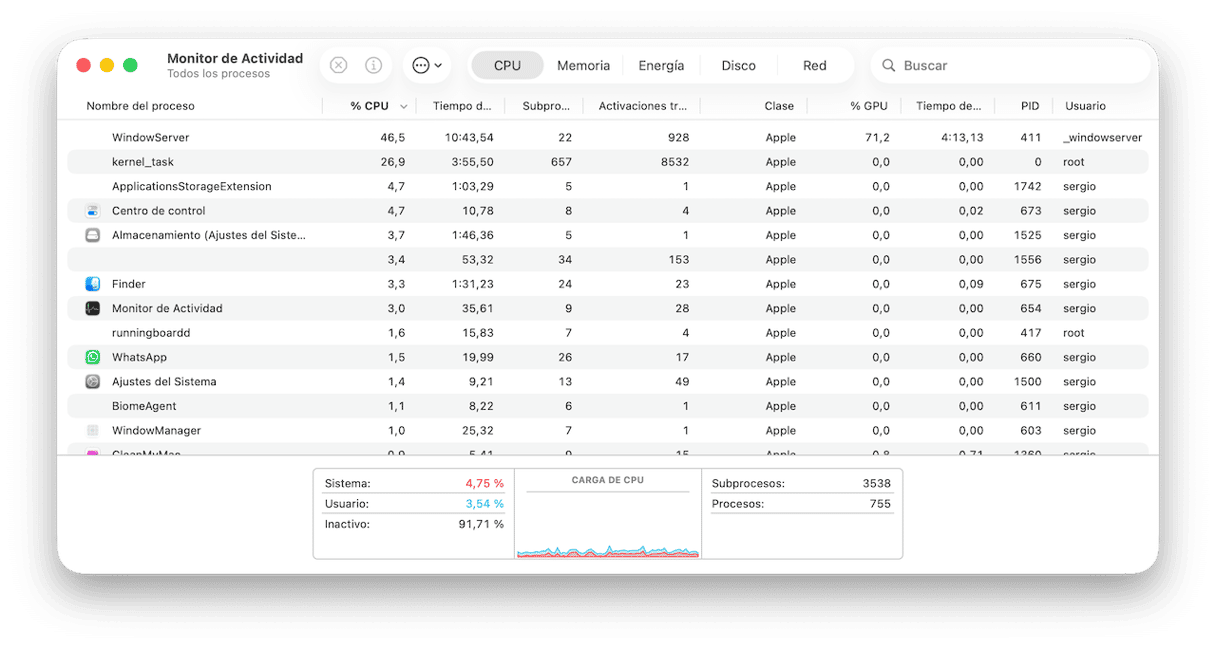Screen dimensions: 1216x649
Task: Select Monitor de Actividad process name
Action: coord(167,308)
